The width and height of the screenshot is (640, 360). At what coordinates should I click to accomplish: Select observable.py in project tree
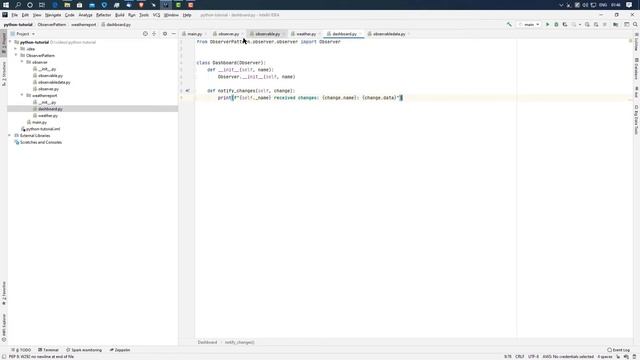50,76
